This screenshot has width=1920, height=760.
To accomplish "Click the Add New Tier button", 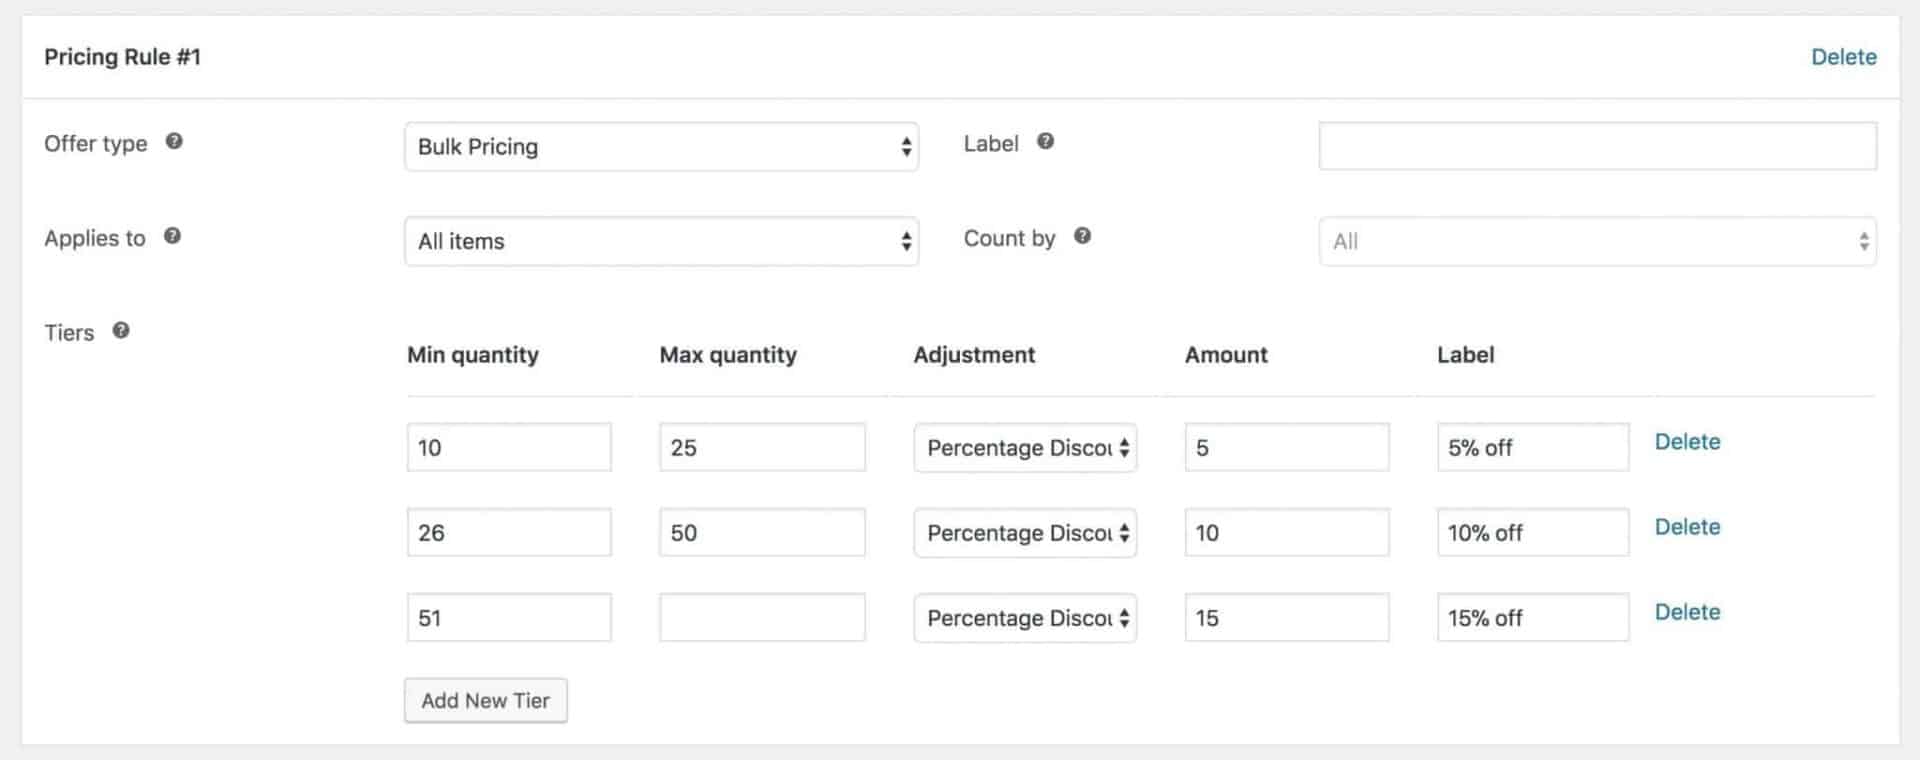I will click(x=486, y=700).
